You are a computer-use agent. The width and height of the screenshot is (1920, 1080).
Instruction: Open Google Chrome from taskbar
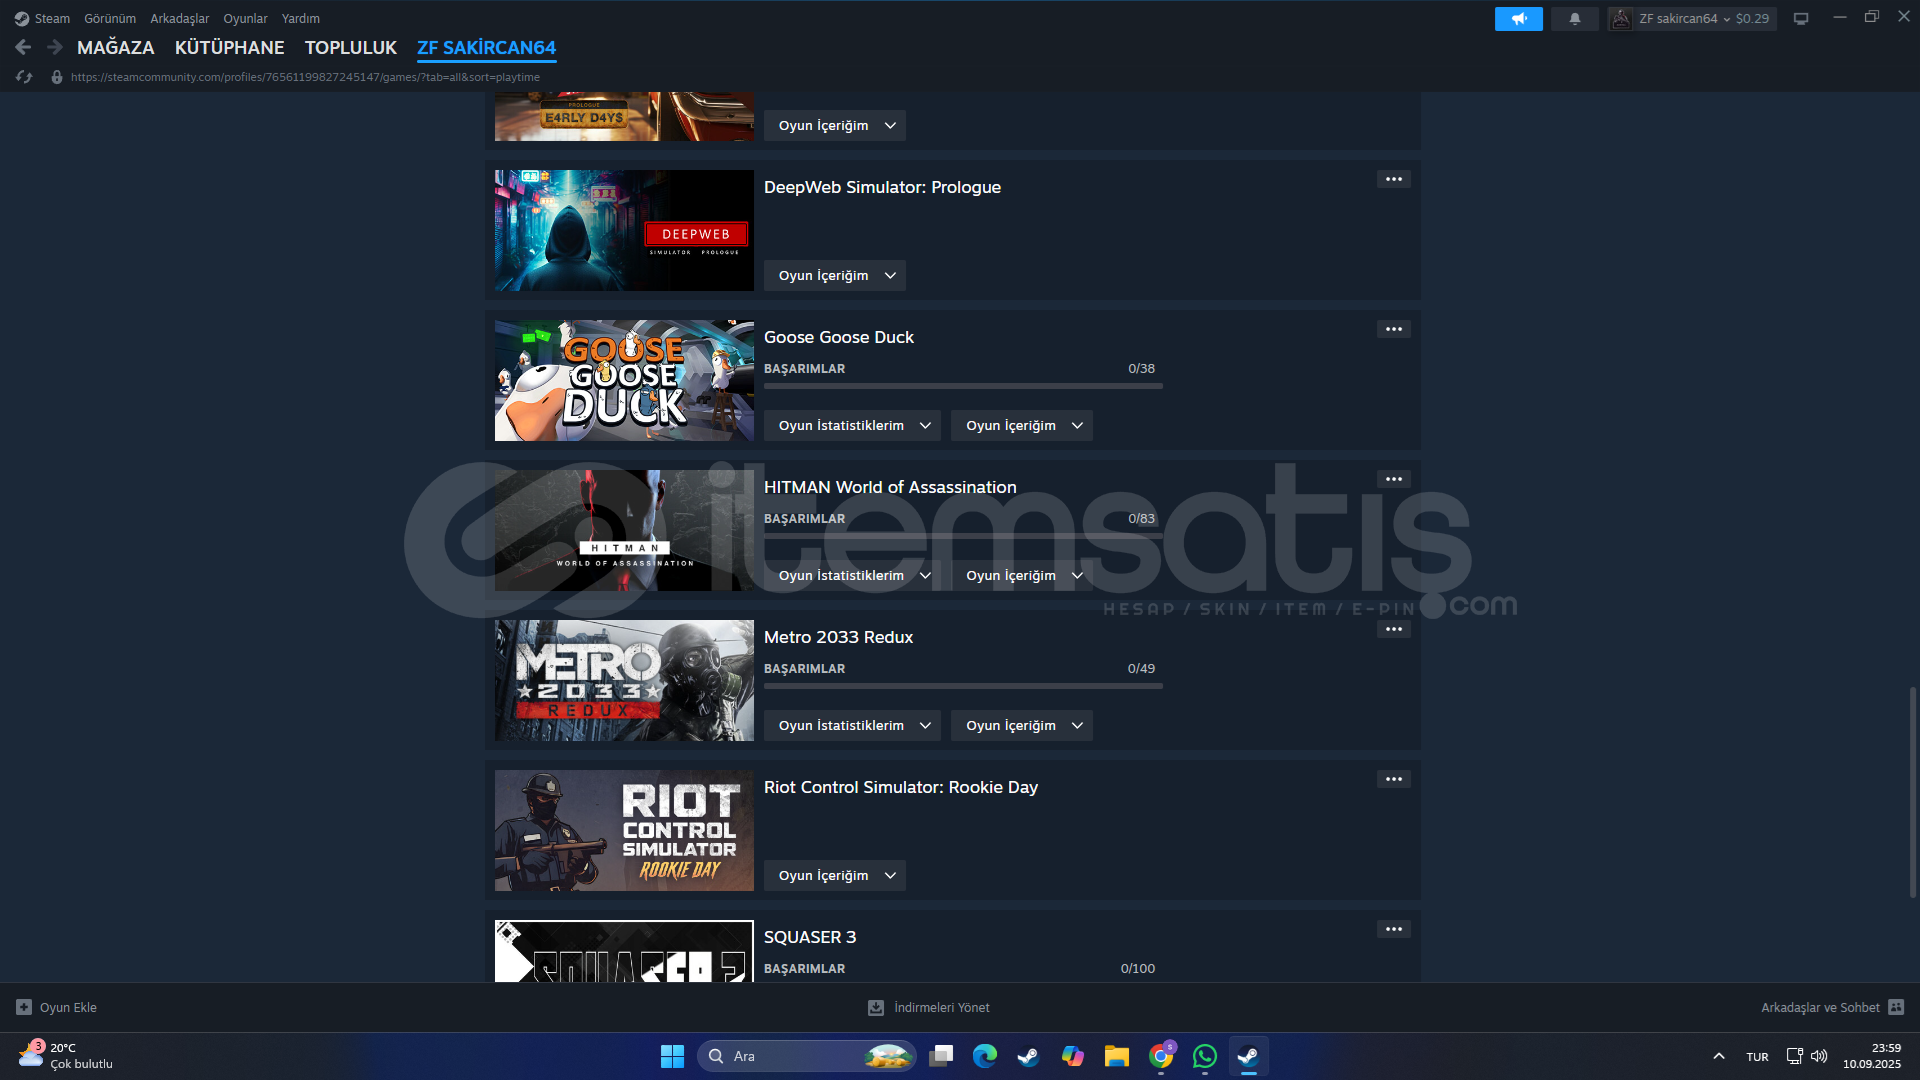(1161, 1056)
